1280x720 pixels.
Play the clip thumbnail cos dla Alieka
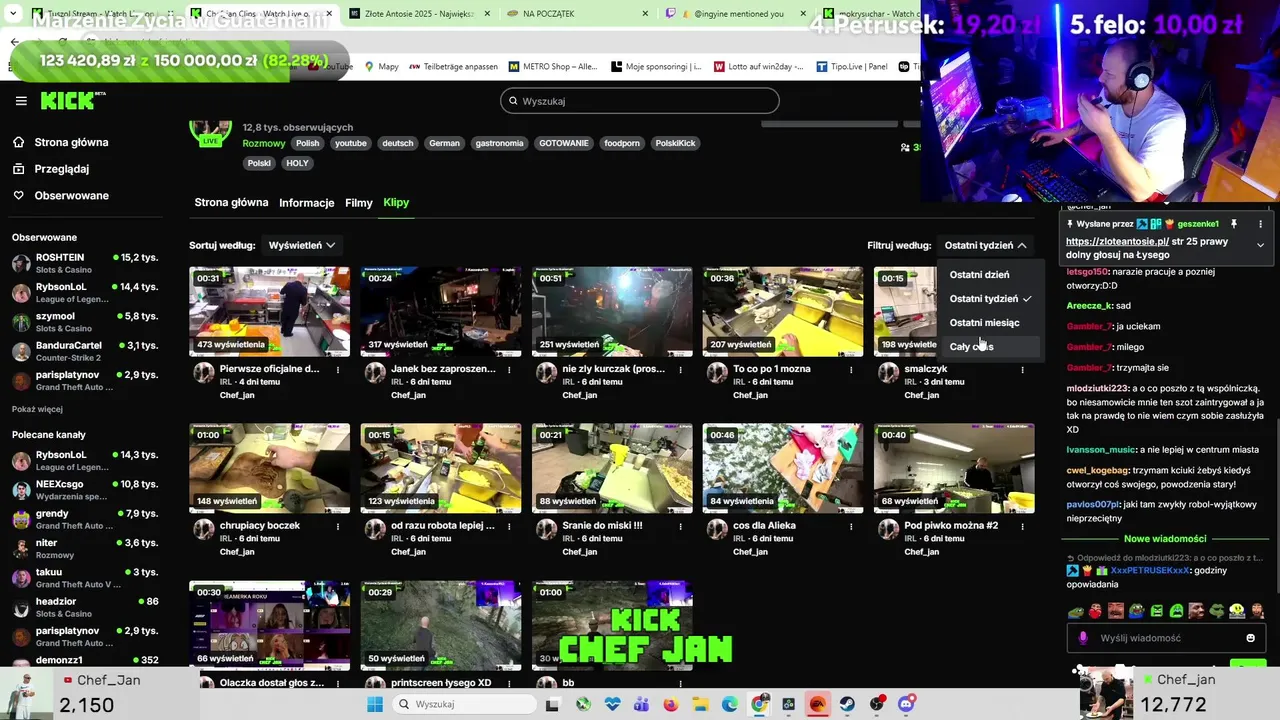[x=783, y=469]
